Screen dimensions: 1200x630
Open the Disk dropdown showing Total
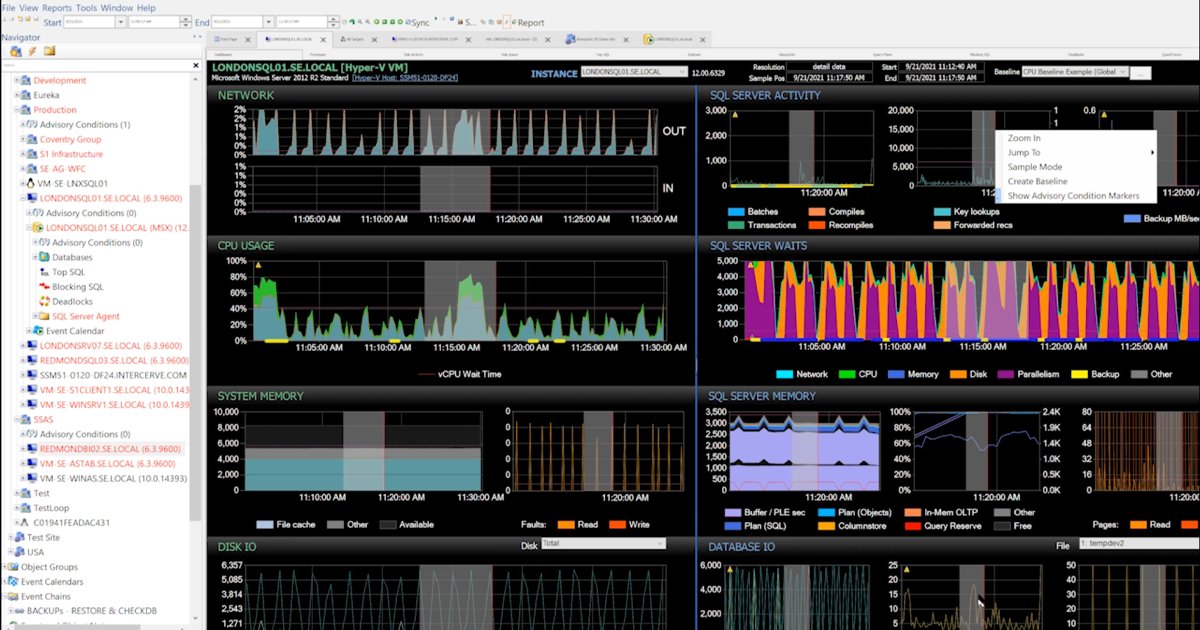coord(603,543)
